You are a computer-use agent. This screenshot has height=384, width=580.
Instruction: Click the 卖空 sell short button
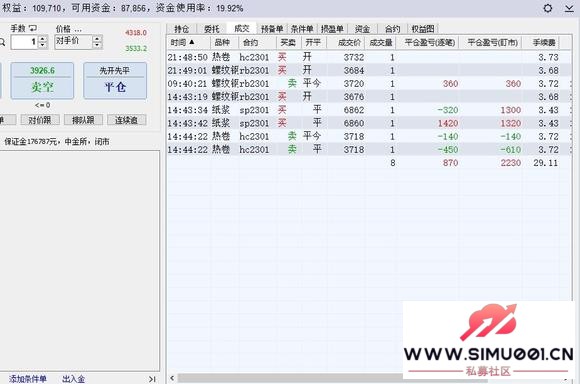pos(42,81)
